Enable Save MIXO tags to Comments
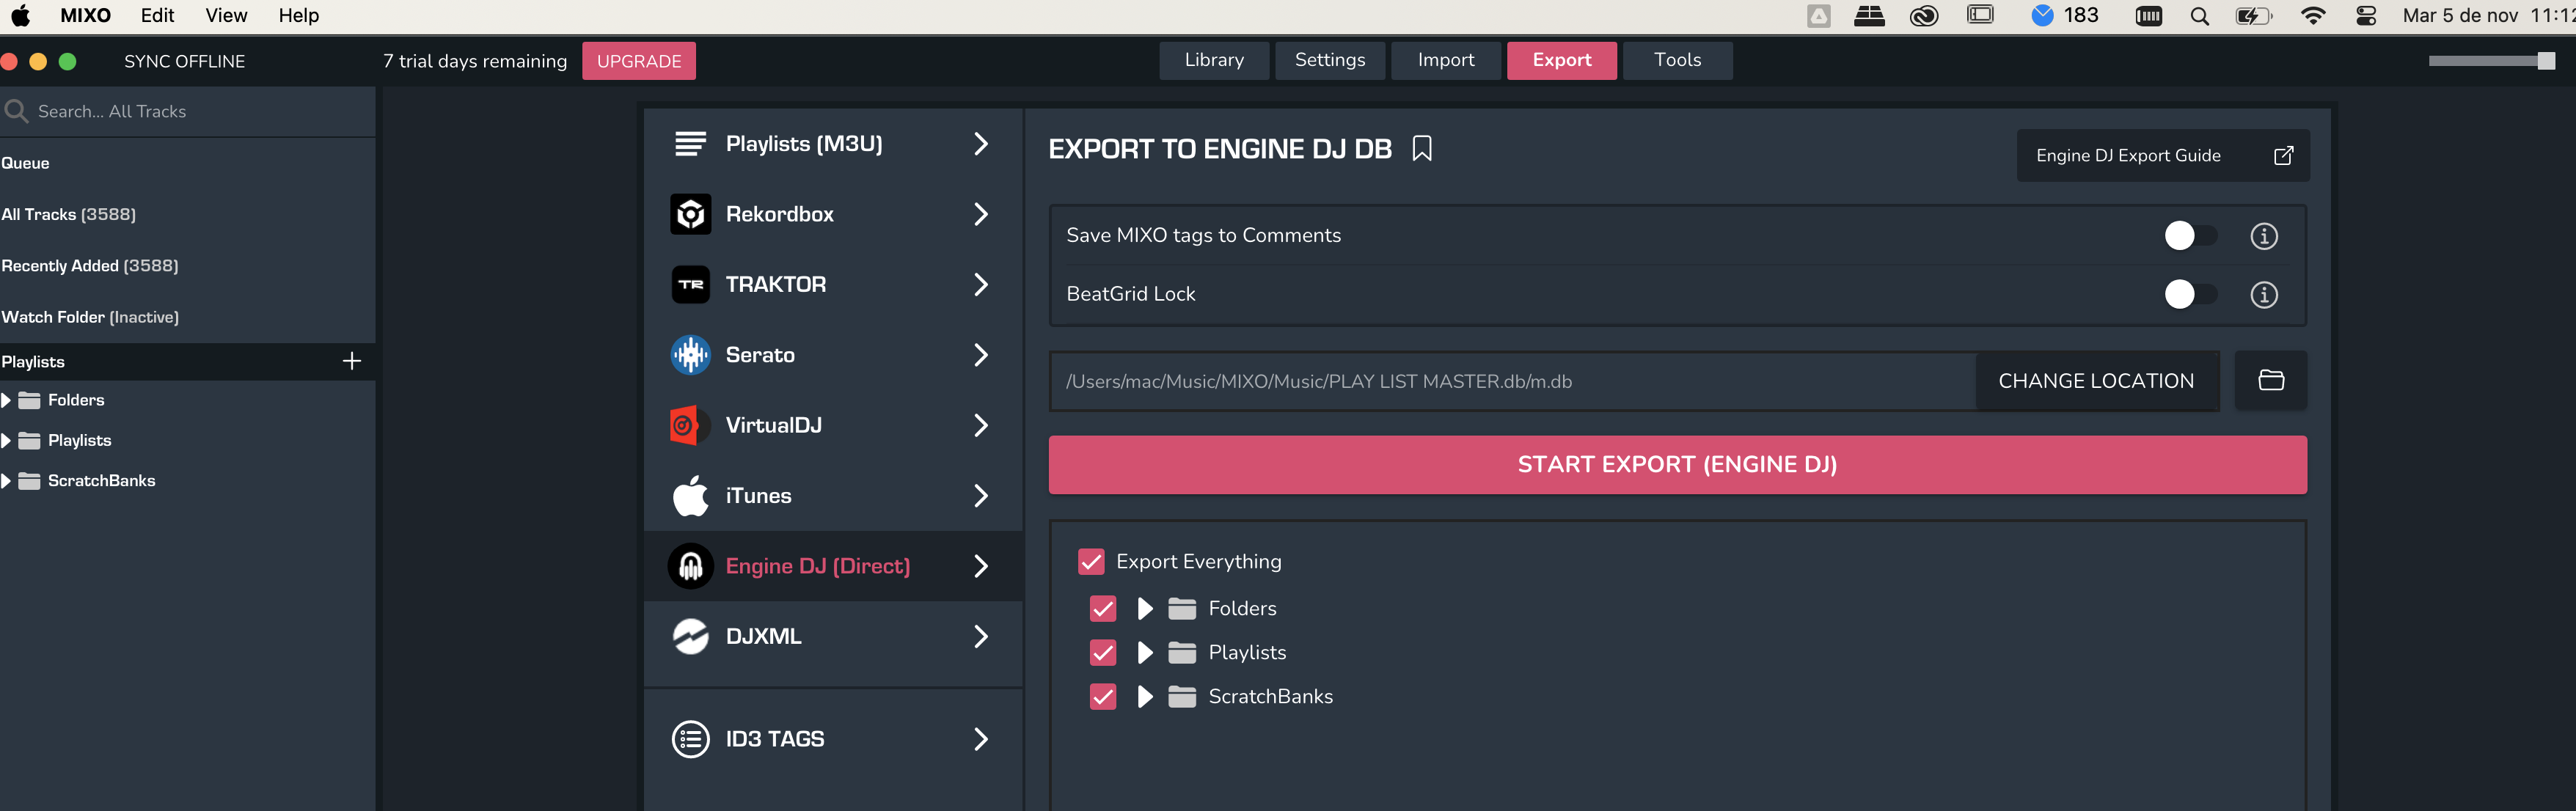This screenshot has width=2576, height=811. pos(2189,235)
